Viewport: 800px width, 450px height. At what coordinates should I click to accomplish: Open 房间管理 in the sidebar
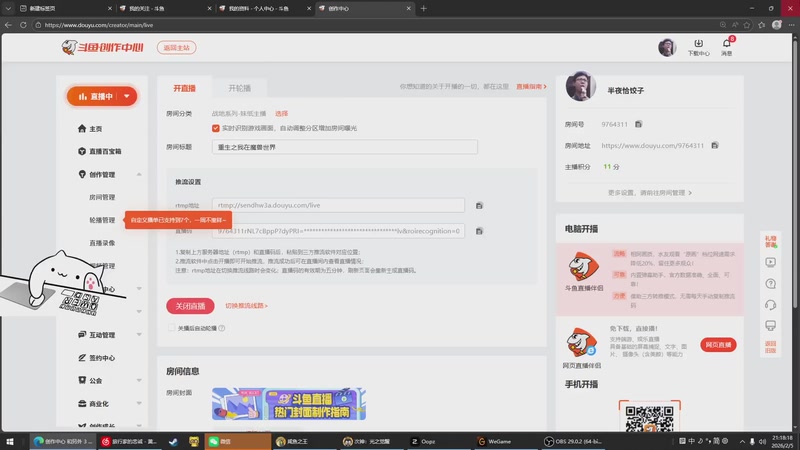[x=102, y=197]
